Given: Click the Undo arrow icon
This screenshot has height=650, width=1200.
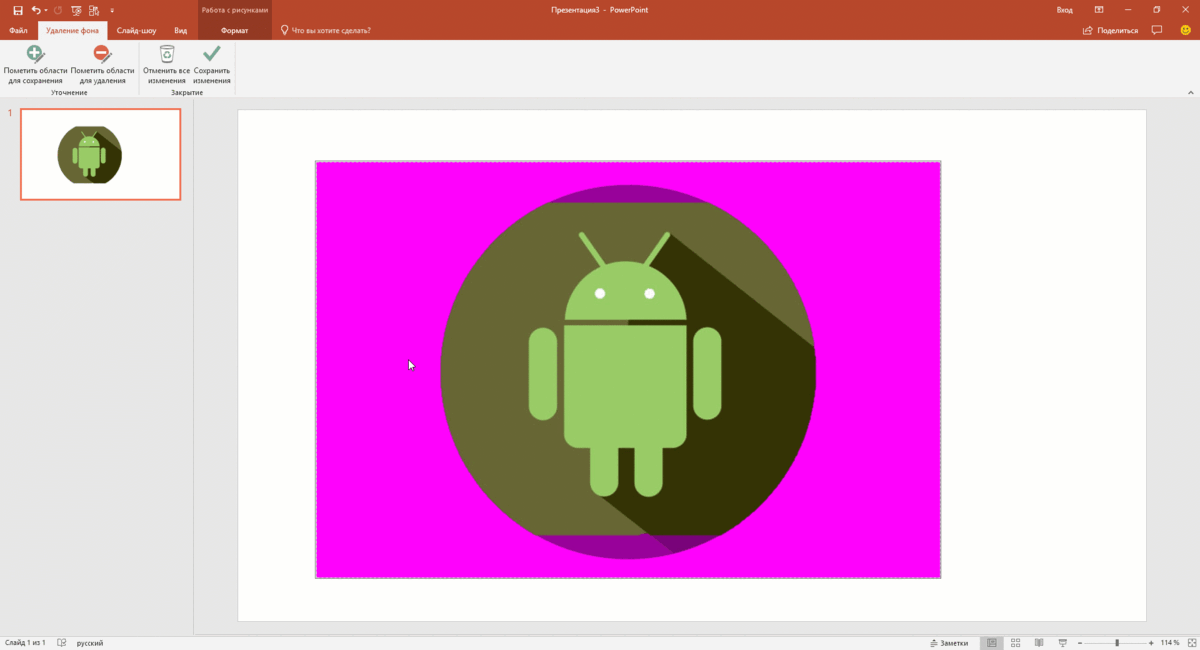Looking at the screenshot, I should pyautogui.click(x=36, y=10).
